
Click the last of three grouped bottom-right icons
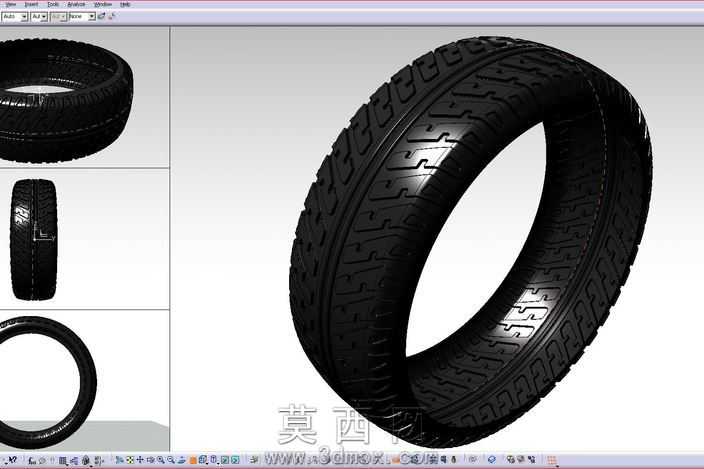(532, 460)
